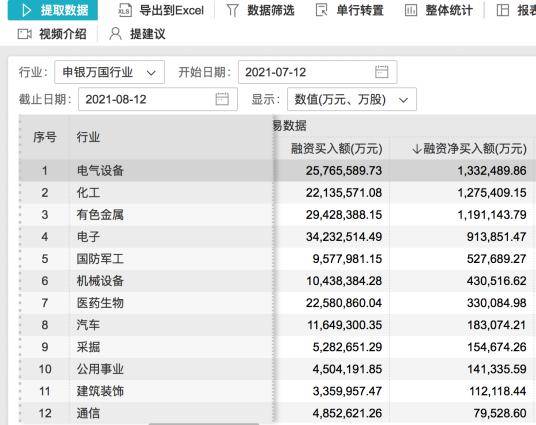Click the 行业 column header

point(88,137)
